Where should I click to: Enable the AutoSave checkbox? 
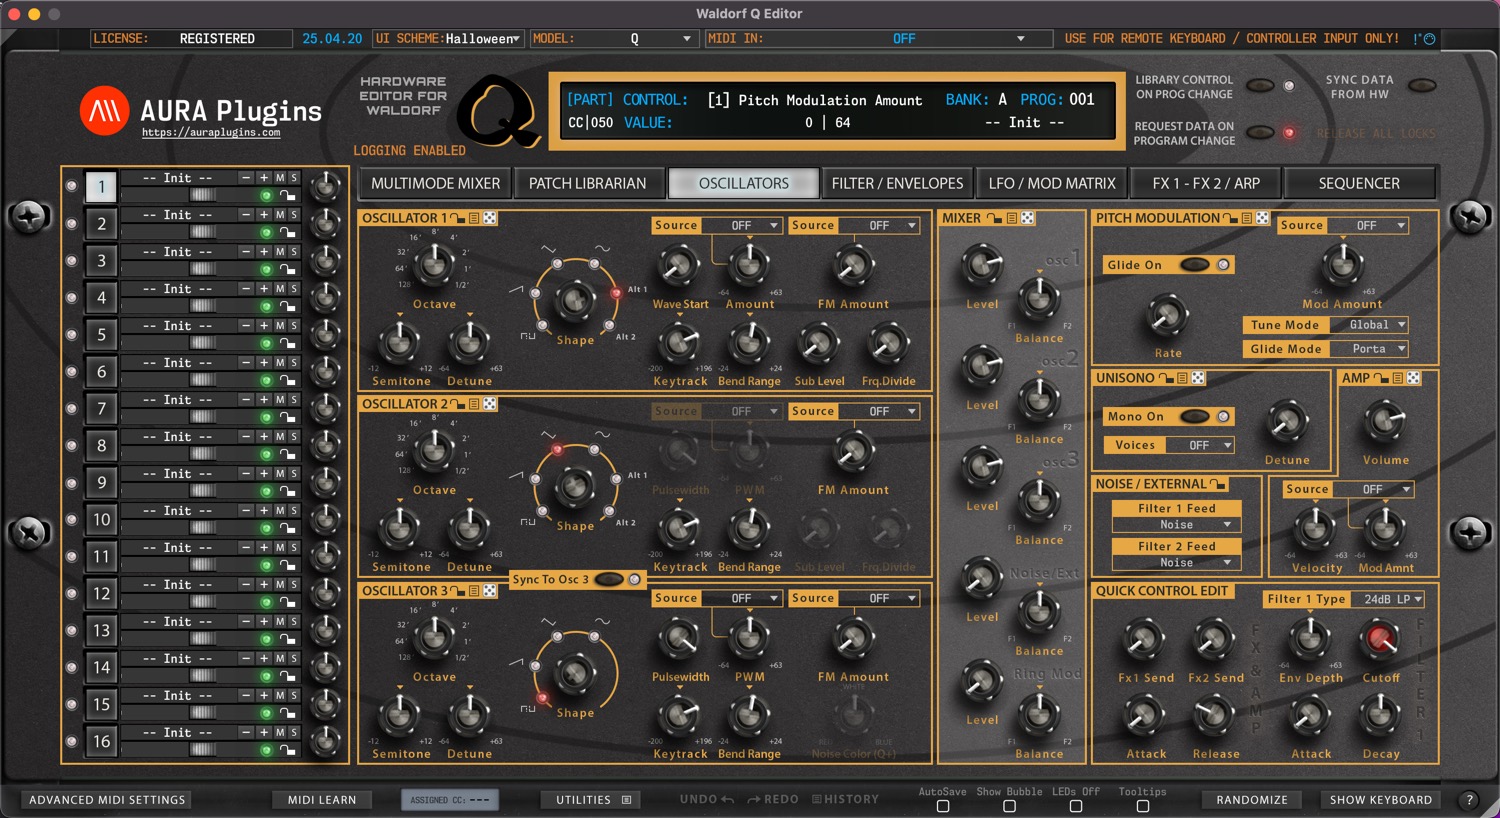click(x=943, y=806)
